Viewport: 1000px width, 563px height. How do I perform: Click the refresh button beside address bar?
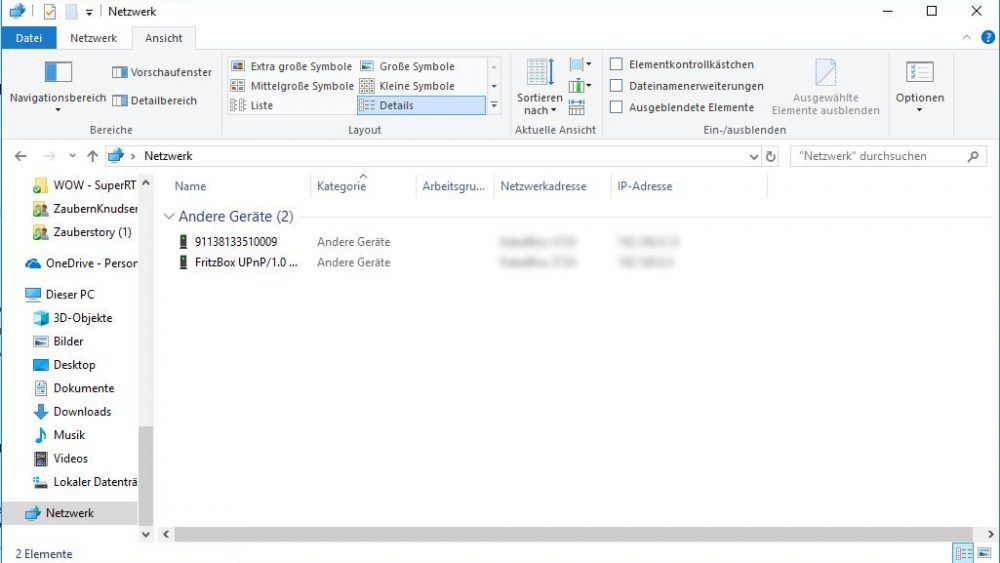click(770, 156)
